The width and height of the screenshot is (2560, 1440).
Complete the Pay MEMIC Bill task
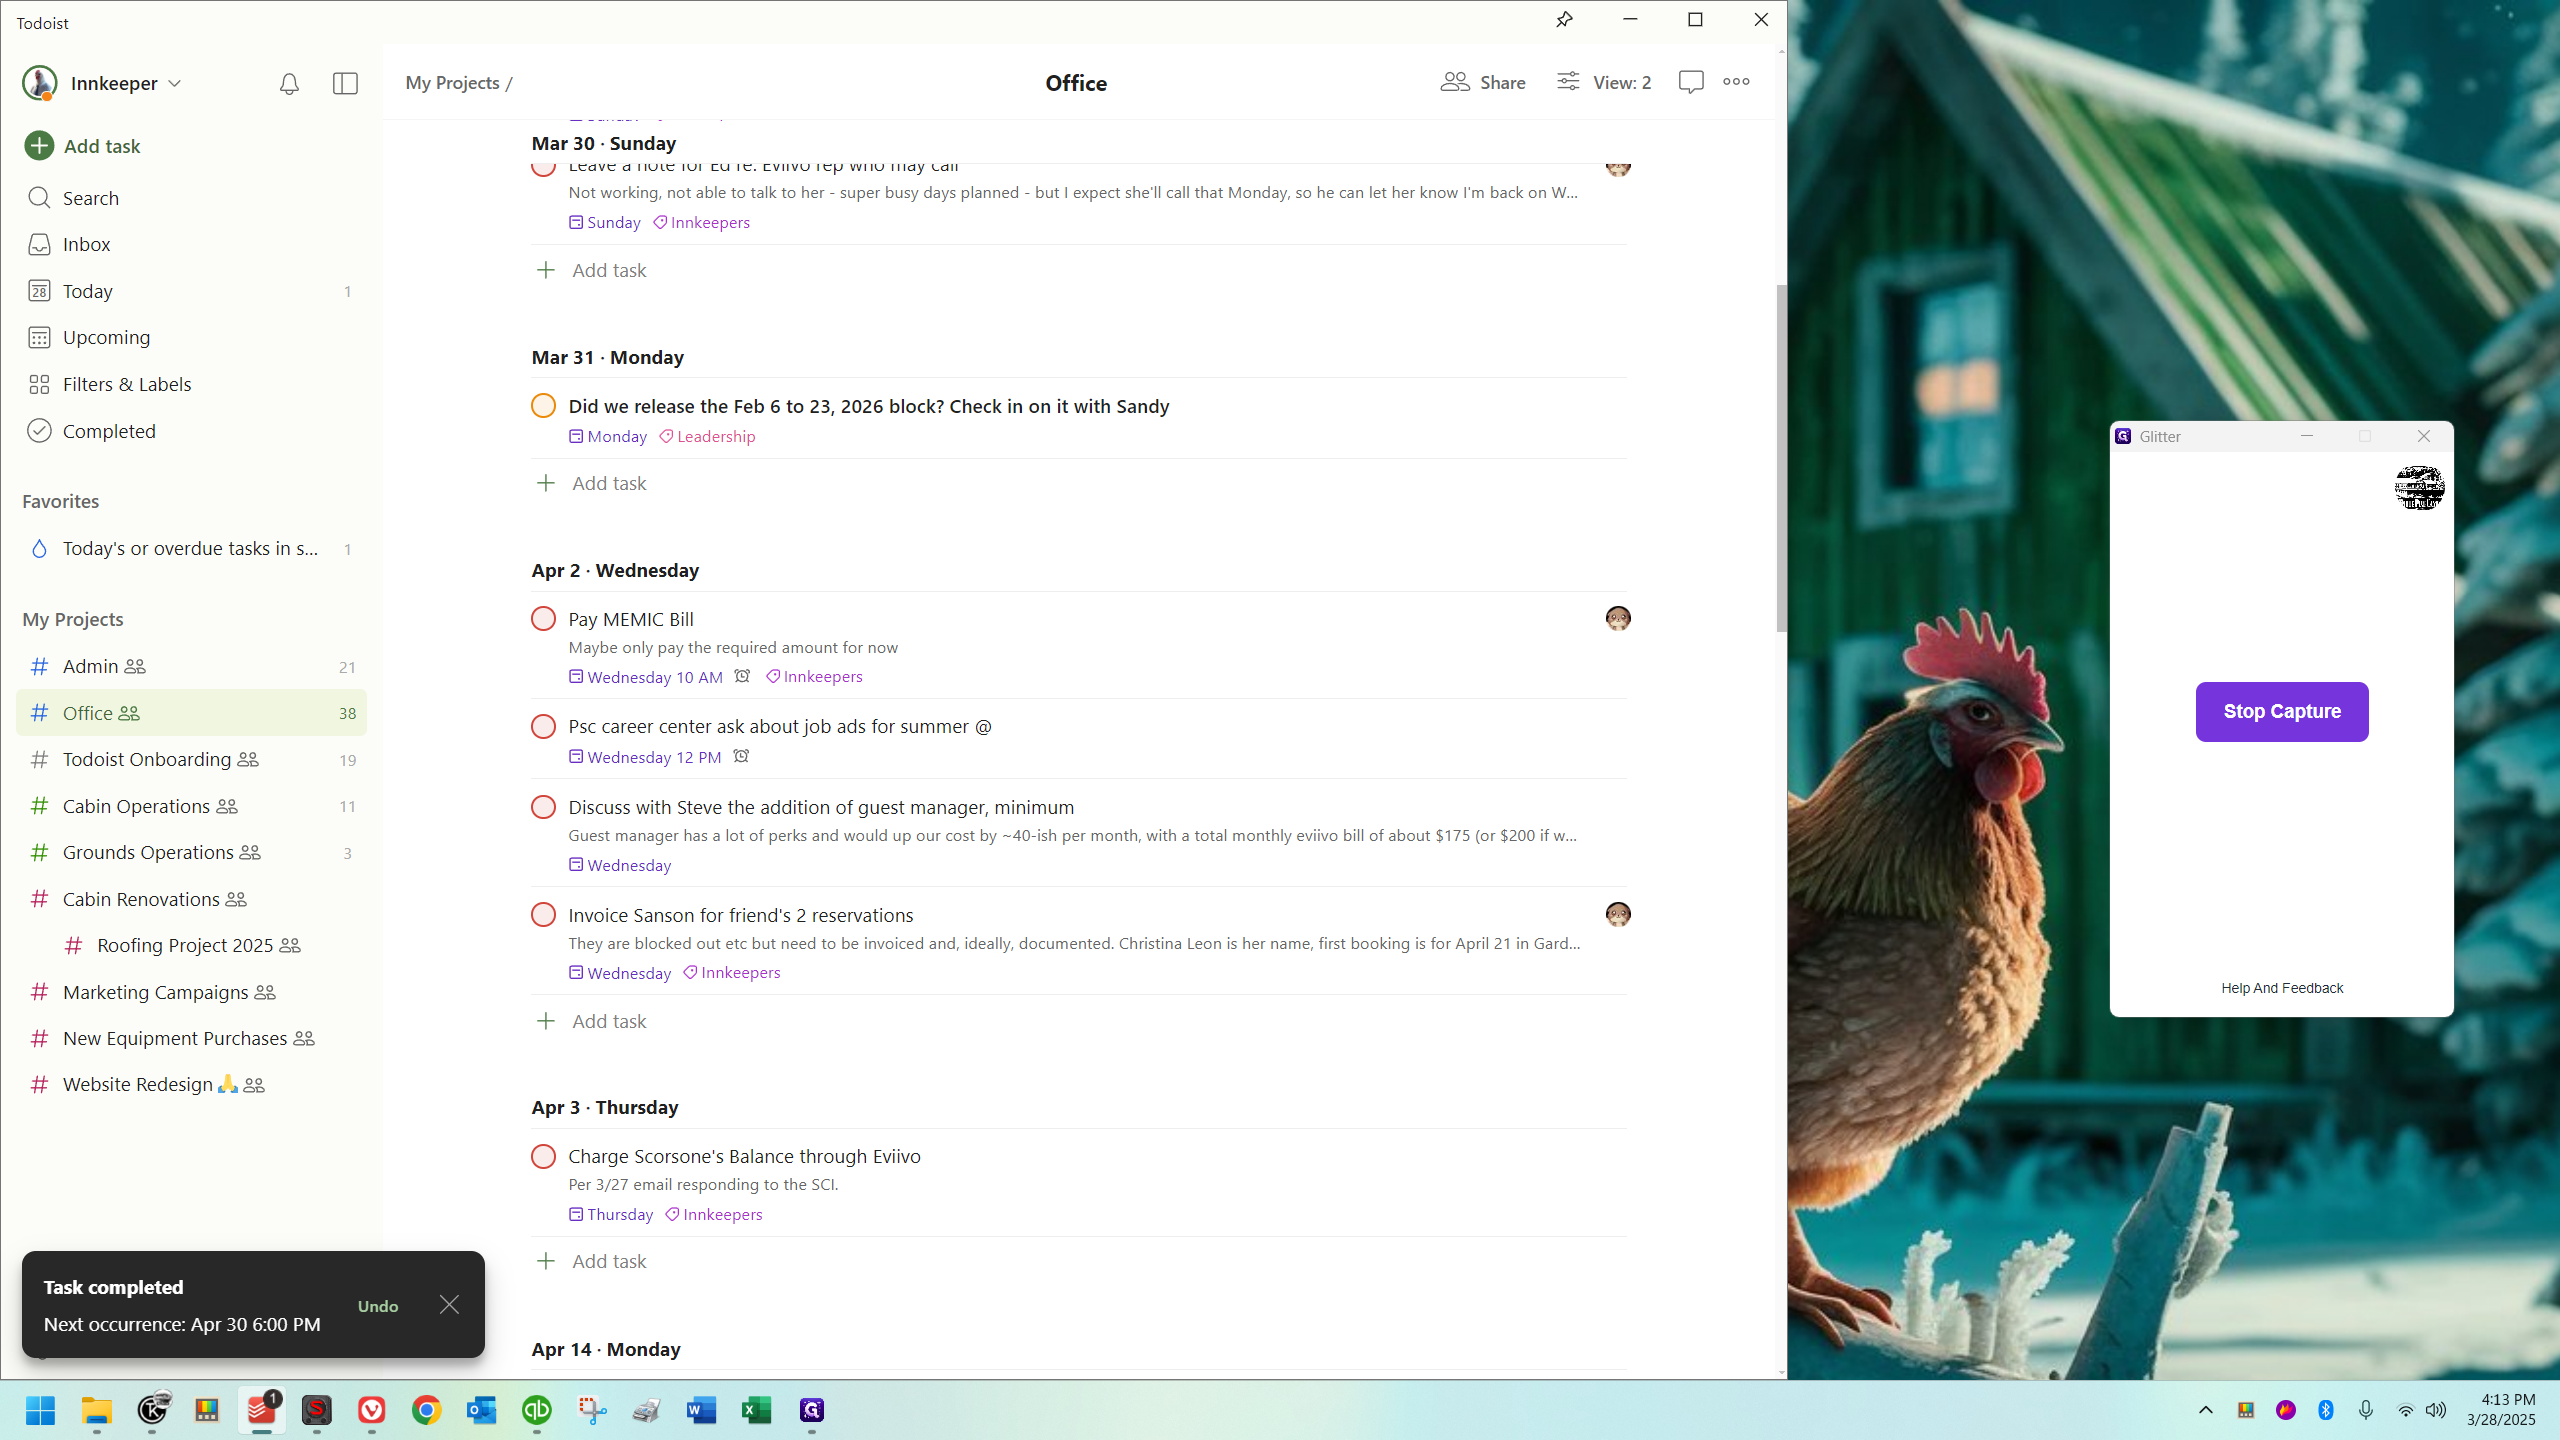543,619
